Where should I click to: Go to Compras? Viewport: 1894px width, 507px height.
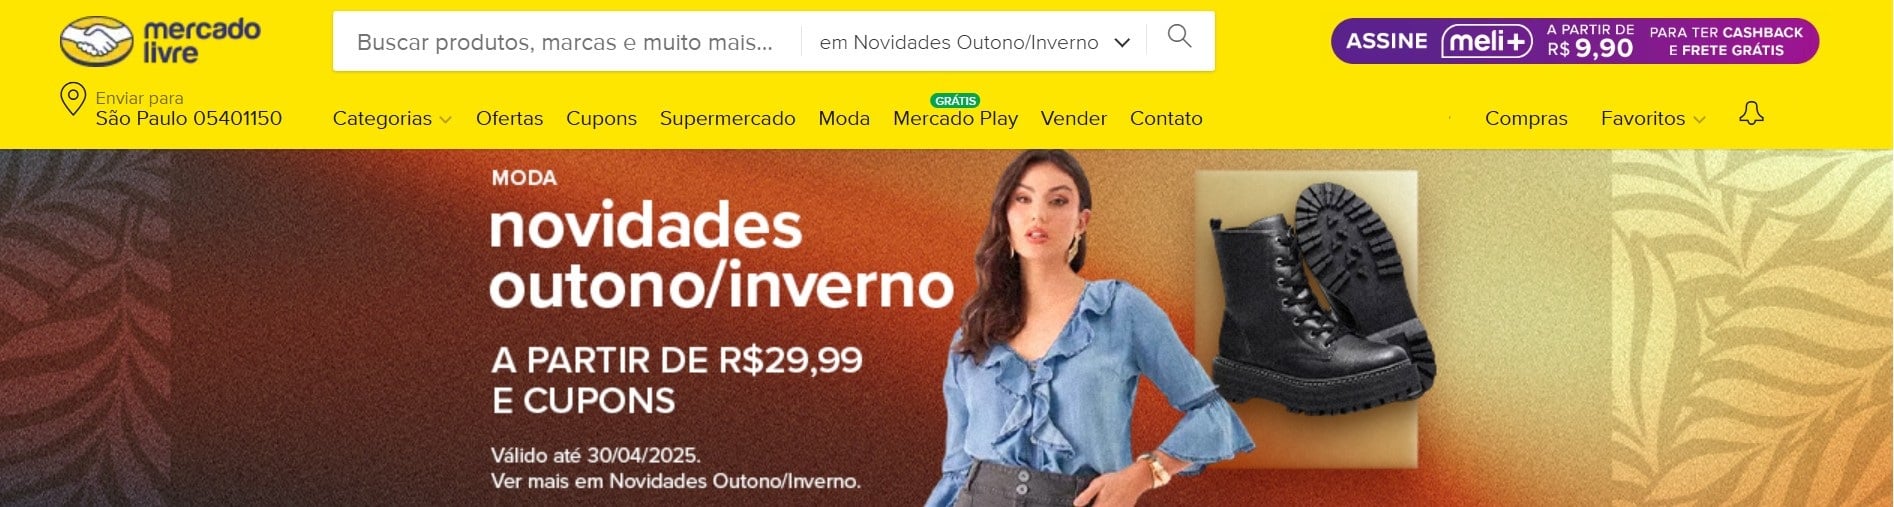(x=1526, y=118)
